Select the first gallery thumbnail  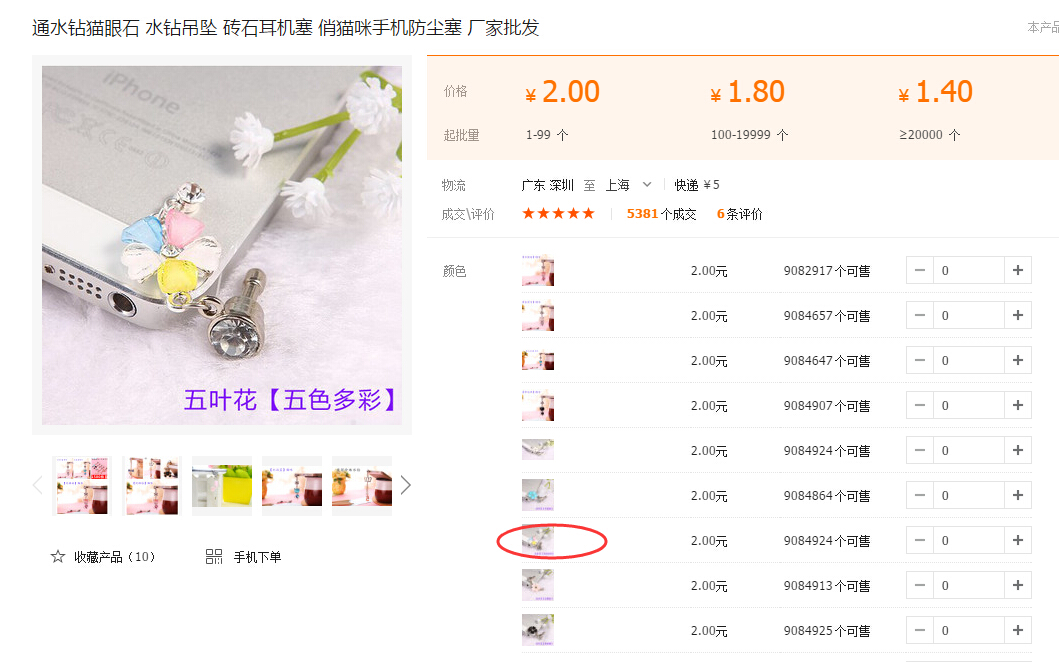[x=82, y=486]
